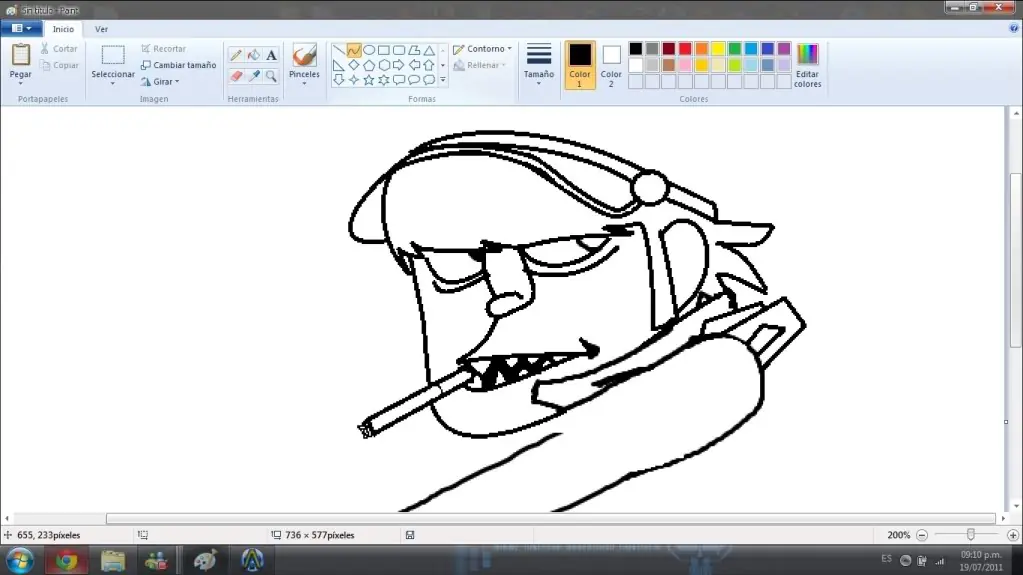Image resolution: width=1023 pixels, height=575 pixels.
Task: Switch to the Inicio ribbon tab
Action: [63, 29]
